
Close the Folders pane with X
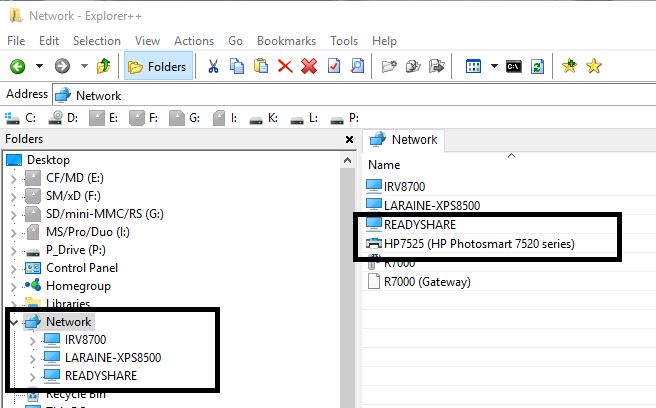coord(349,139)
